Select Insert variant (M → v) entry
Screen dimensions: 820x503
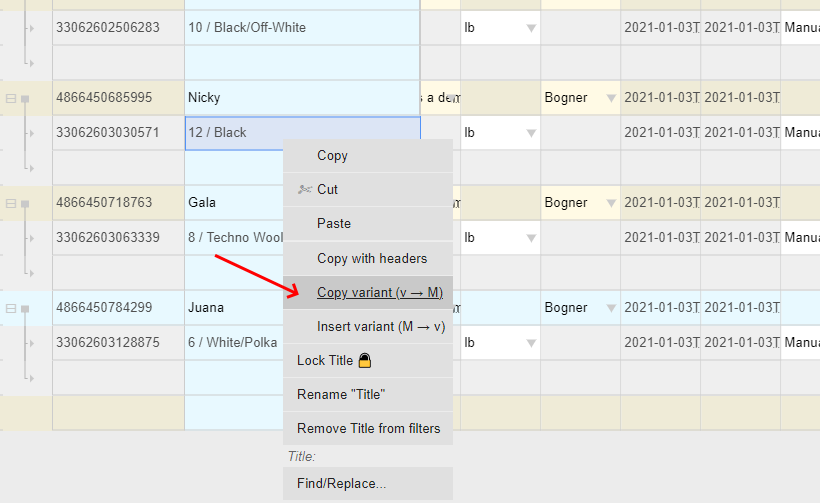click(380, 327)
